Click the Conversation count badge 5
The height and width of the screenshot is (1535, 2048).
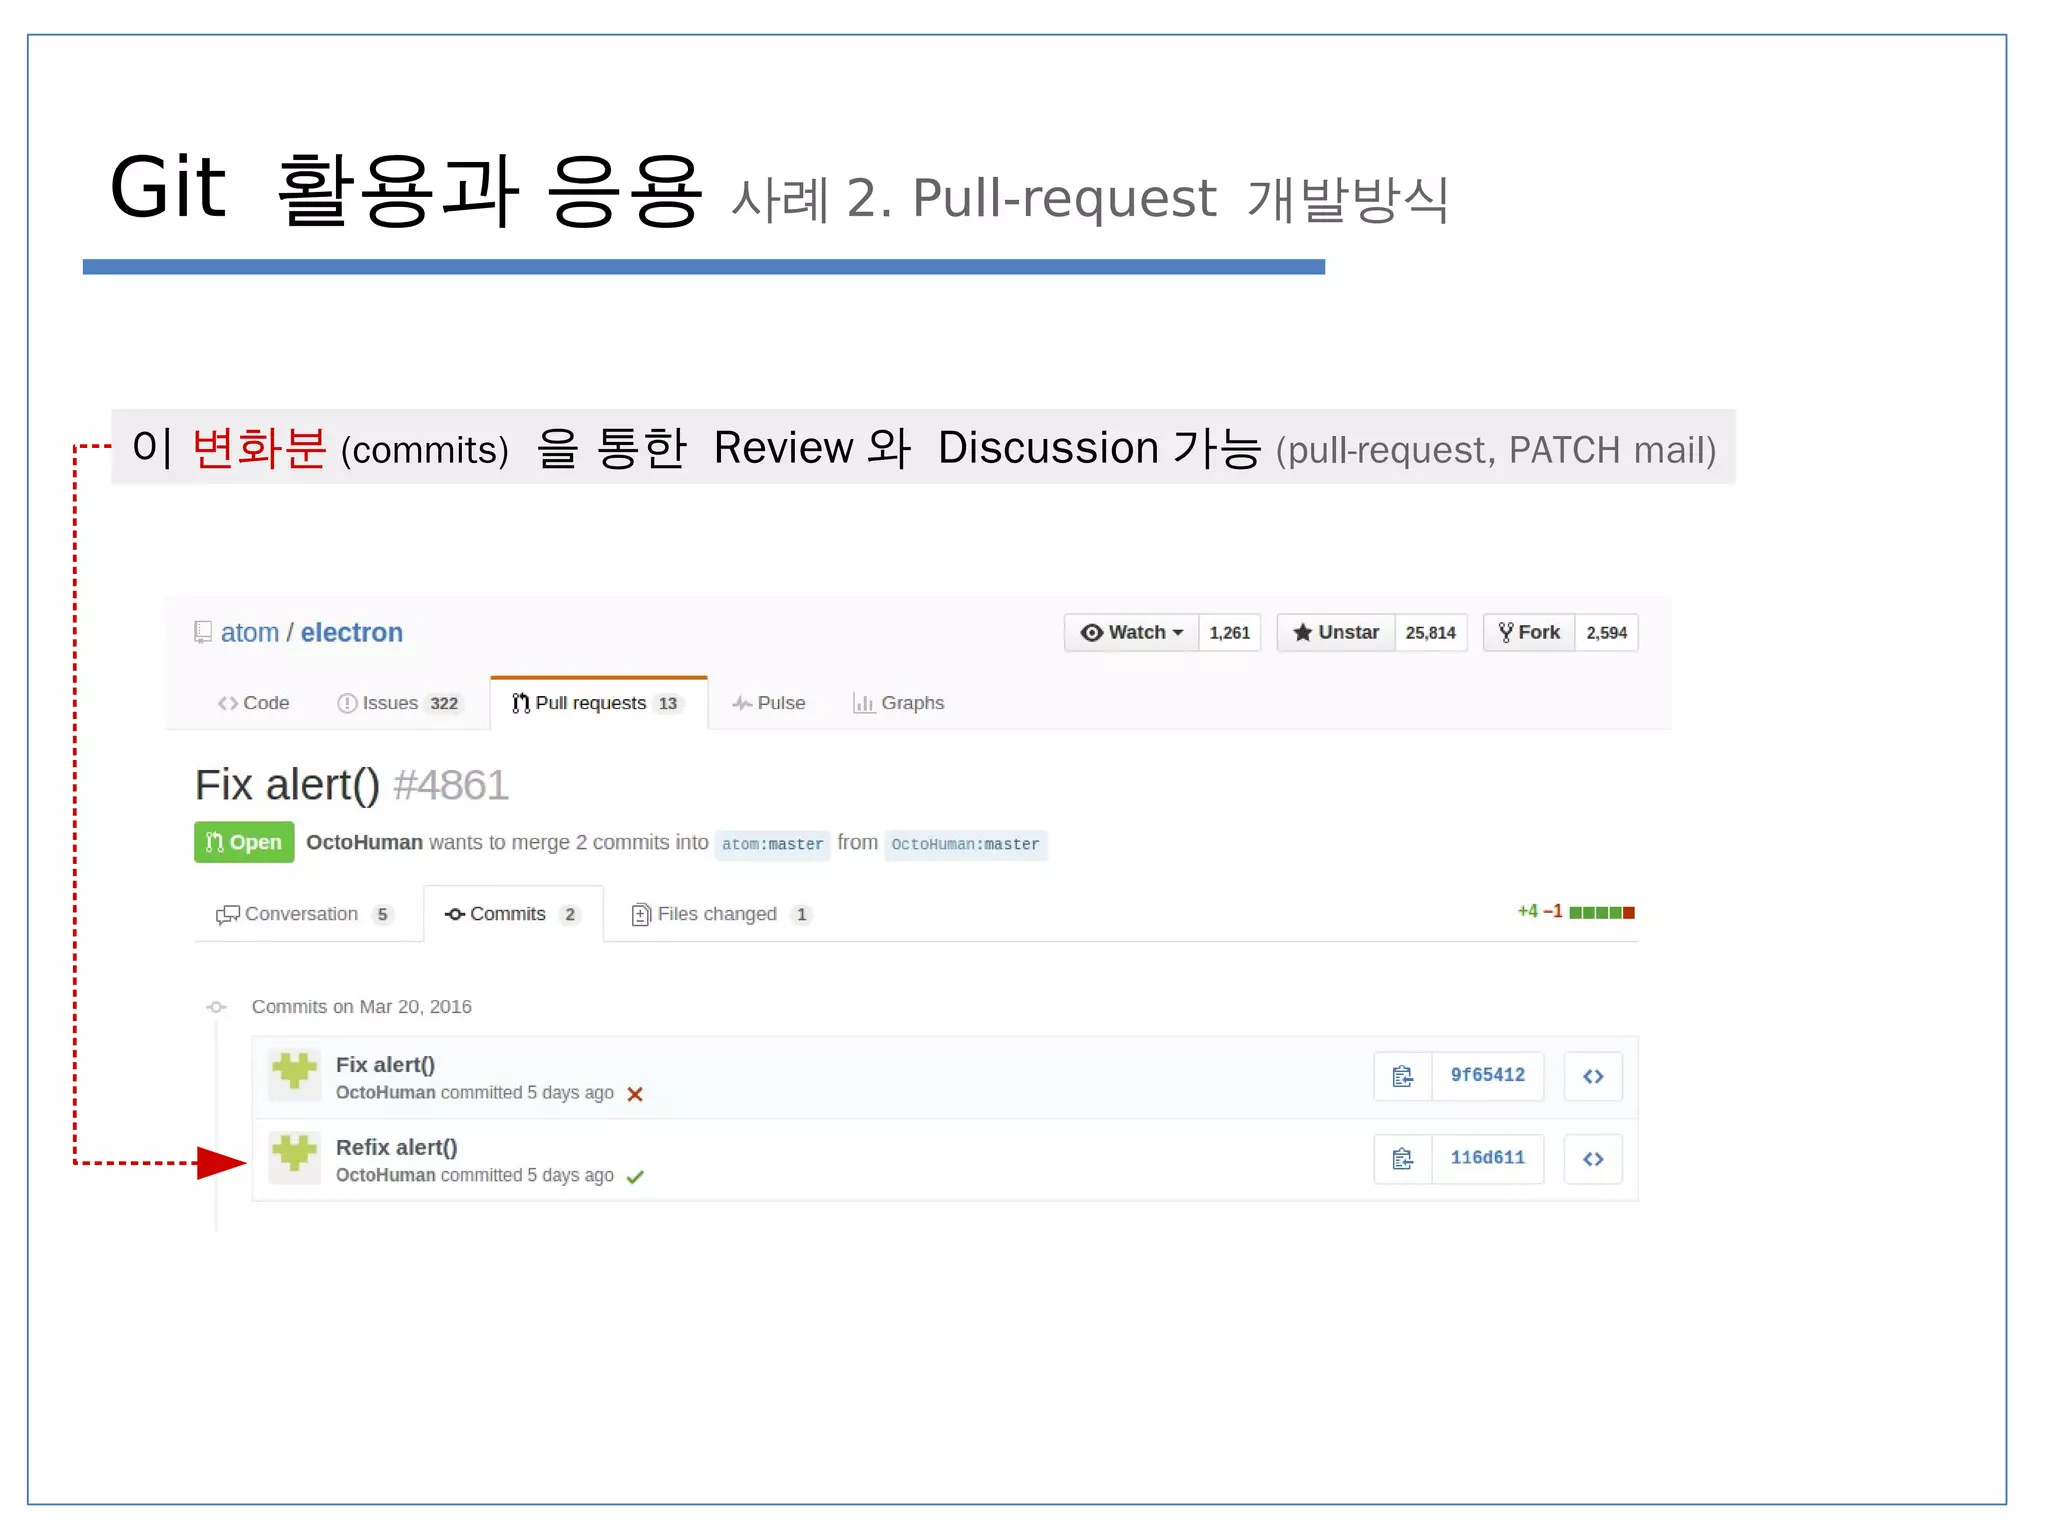pos(382,915)
